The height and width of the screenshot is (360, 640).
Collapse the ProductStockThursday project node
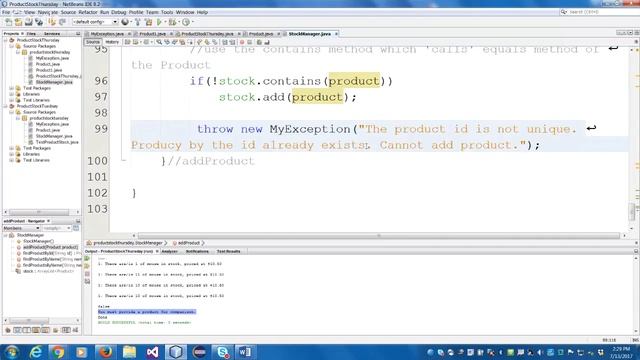pos(6,40)
